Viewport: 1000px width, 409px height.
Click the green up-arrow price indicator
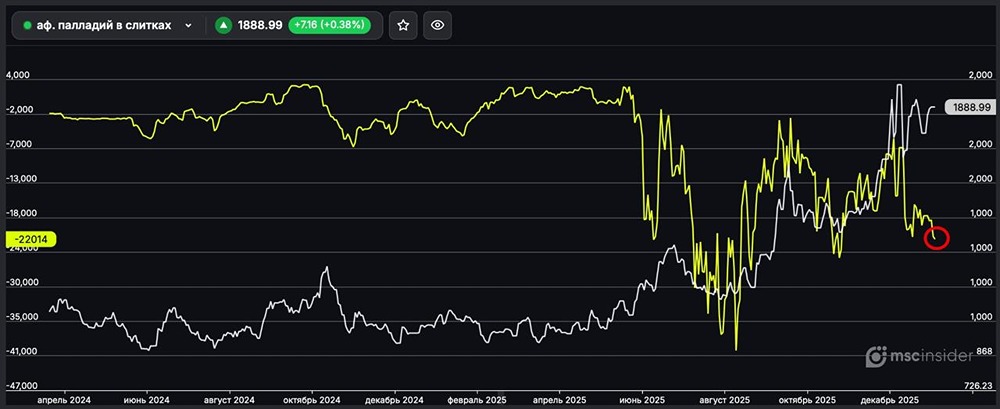pyautogui.click(x=223, y=26)
